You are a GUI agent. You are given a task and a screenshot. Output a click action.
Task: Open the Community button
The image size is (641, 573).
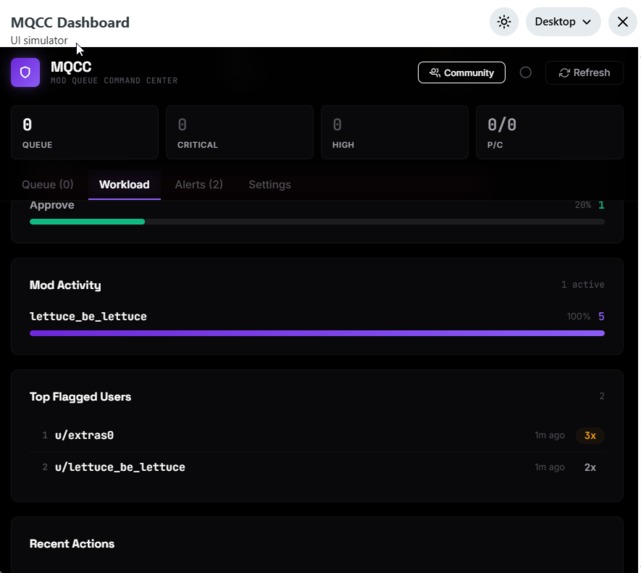(462, 73)
